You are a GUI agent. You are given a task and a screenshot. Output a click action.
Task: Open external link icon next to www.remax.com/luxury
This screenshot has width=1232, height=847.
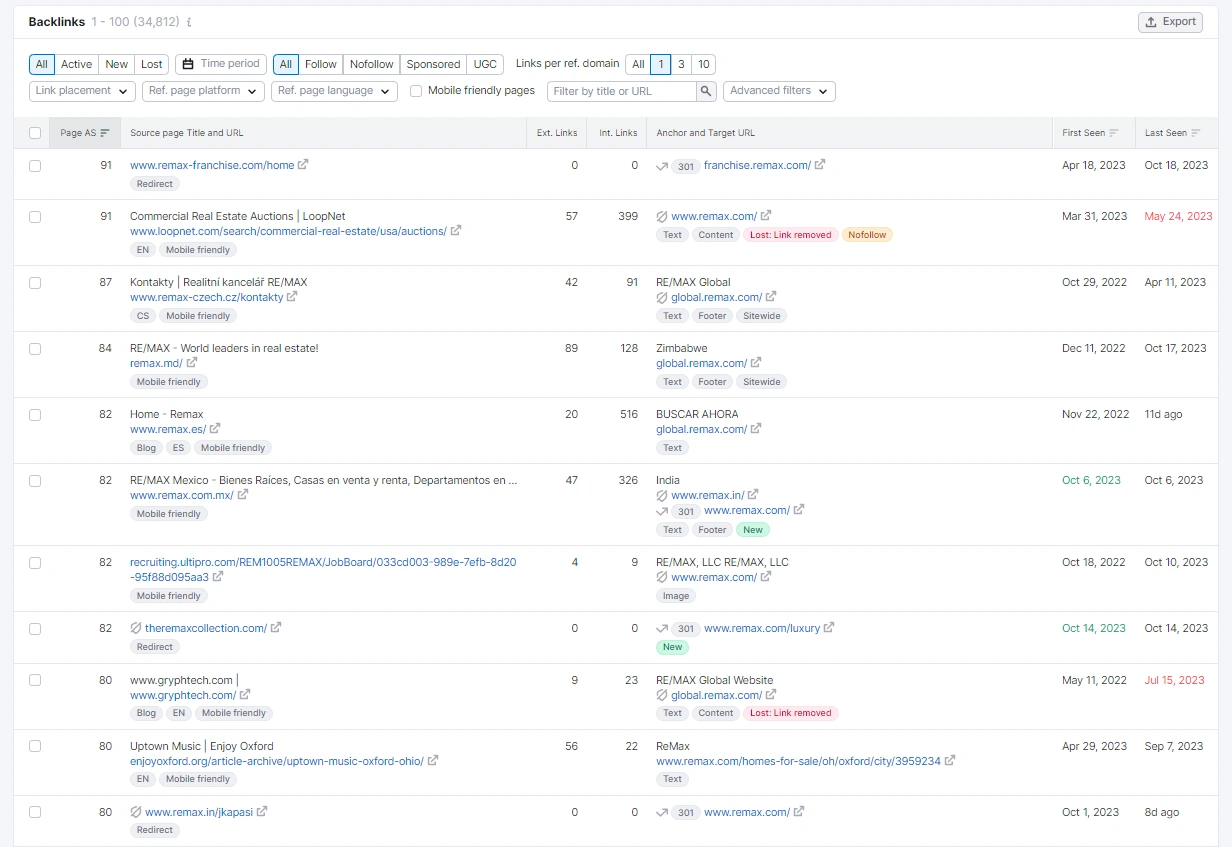click(x=829, y=628)
